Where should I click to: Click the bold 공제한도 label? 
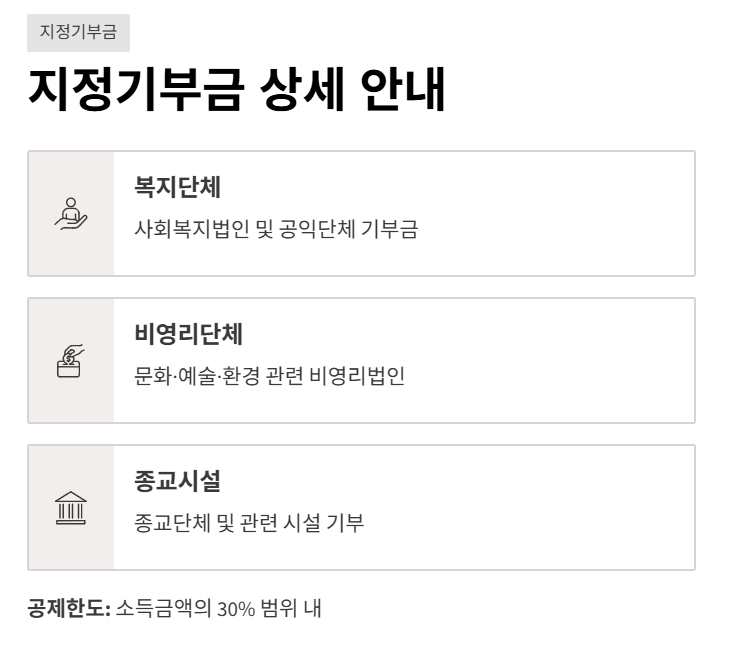69,608
